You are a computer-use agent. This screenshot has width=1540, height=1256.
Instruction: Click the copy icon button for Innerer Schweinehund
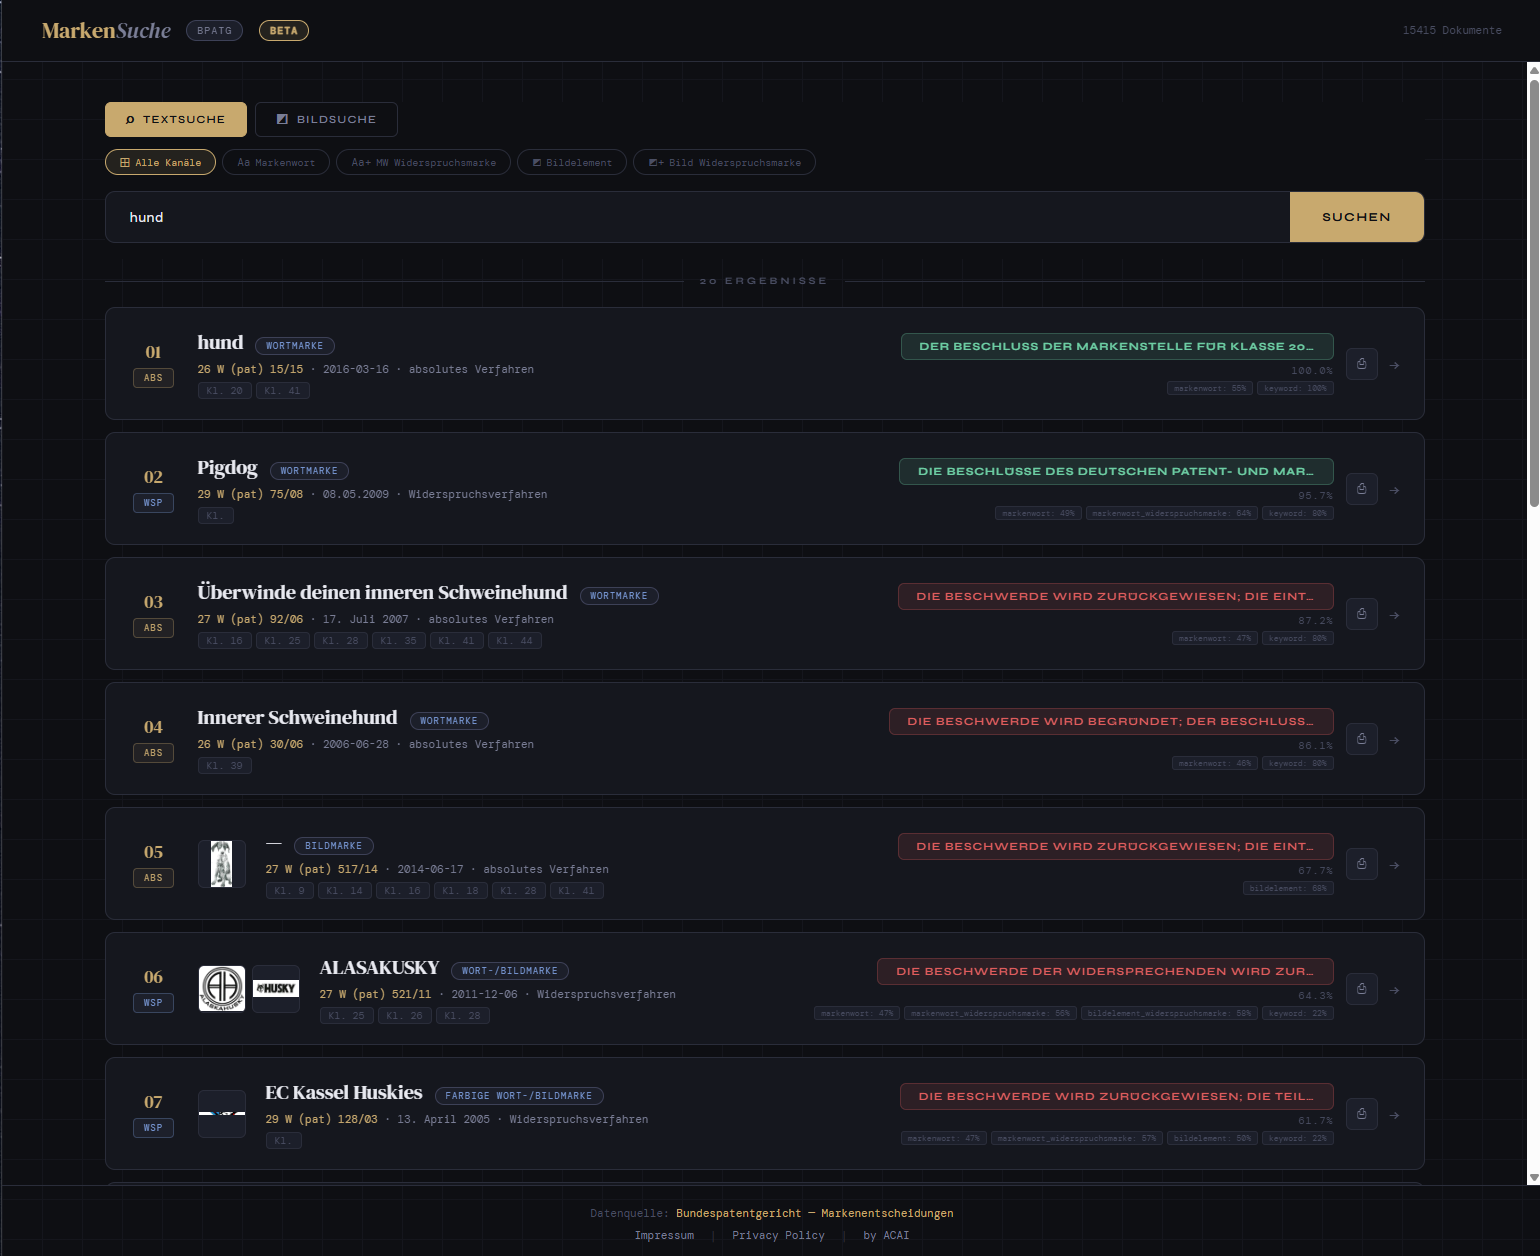tap(1362, 739)
